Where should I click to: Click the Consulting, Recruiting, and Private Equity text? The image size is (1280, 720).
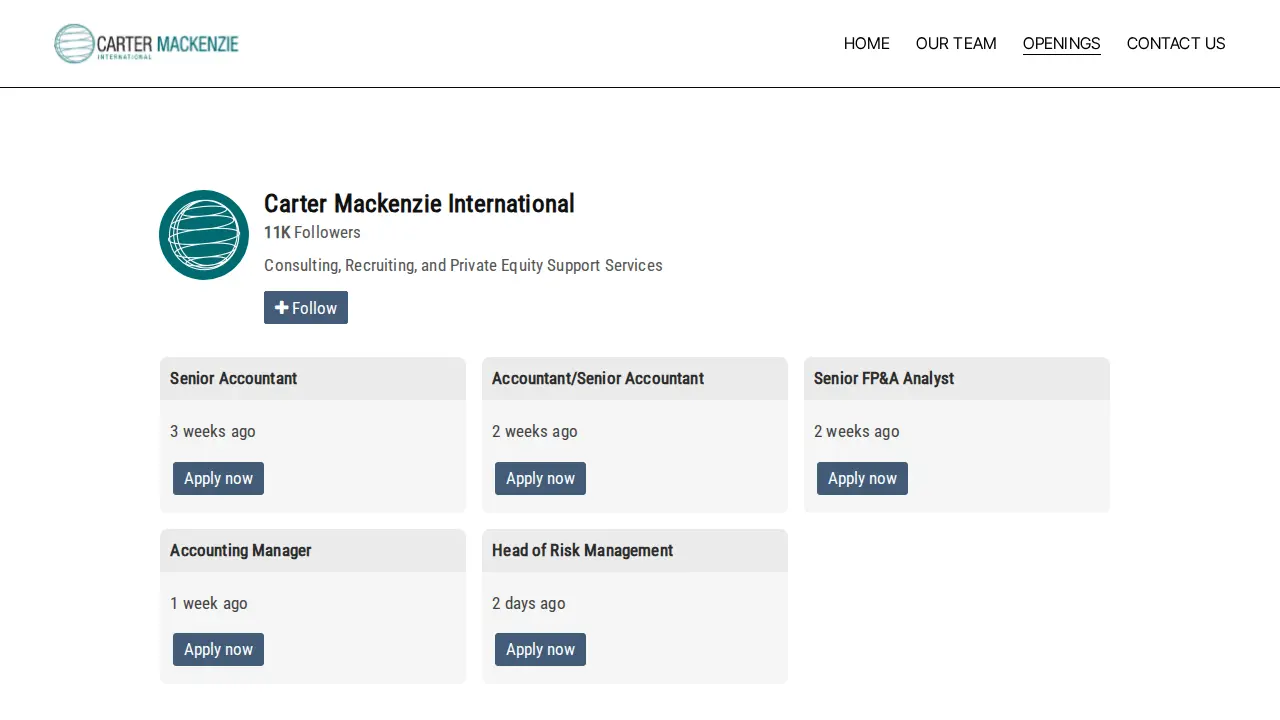click(x=463, y=265)
